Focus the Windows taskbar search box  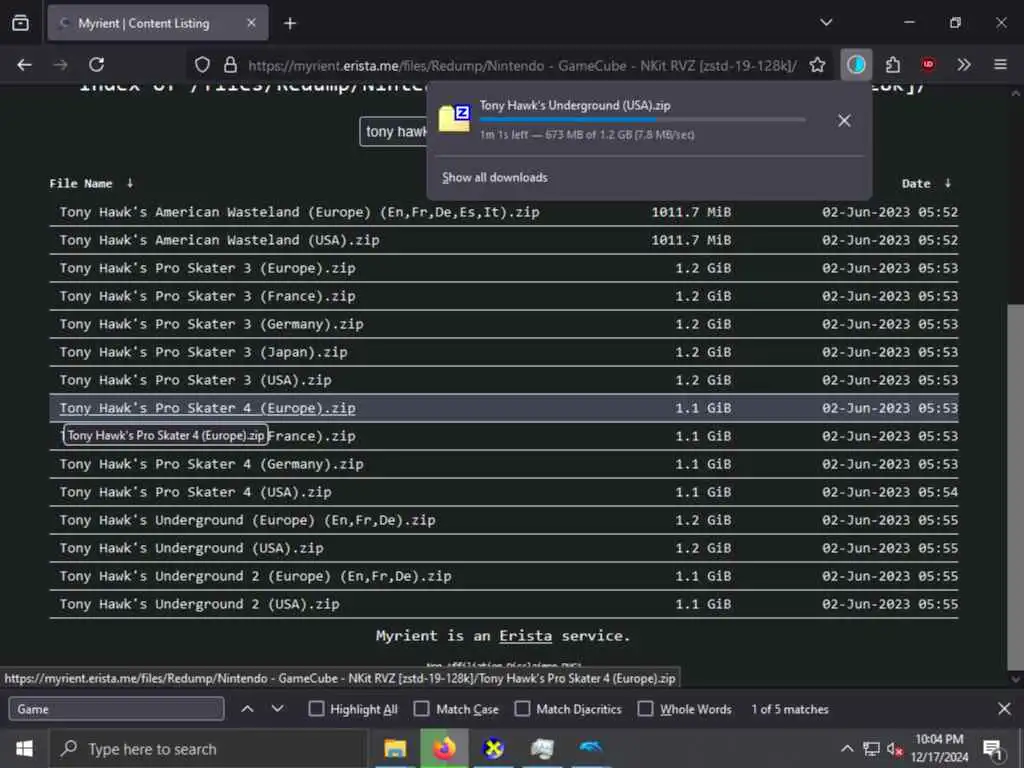click(209, 749)
